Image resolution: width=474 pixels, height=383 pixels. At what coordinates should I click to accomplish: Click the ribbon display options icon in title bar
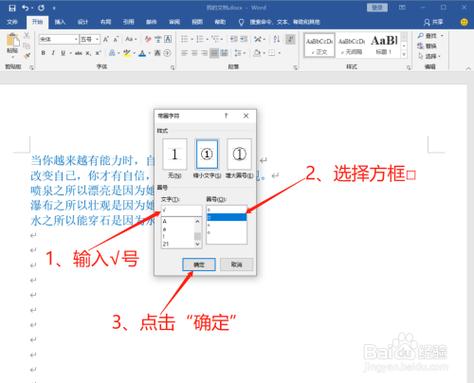pyautogui.click(x=402, y=7)
